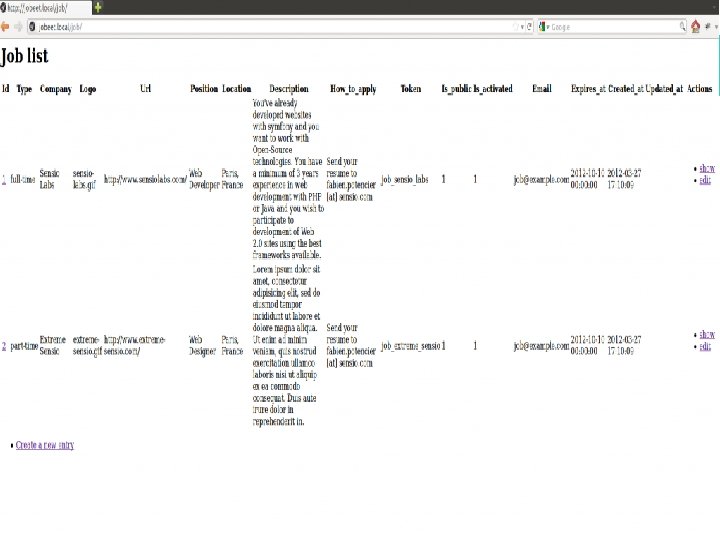The height and width of the screenshot is (540, 720).
Task: Click the Sensio Labs job description text
Action: 288,179
